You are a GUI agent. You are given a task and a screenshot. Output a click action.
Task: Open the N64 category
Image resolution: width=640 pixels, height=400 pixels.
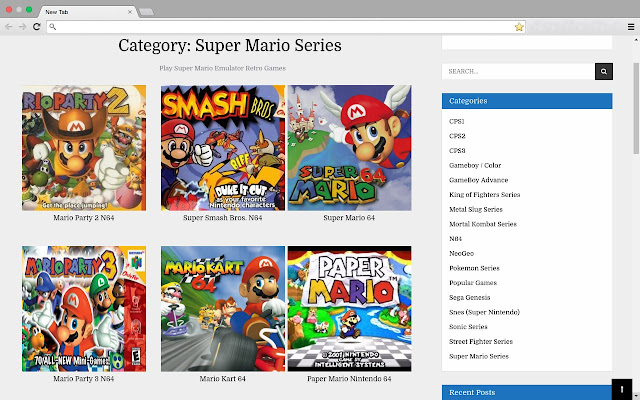click(x=456, y=239)
